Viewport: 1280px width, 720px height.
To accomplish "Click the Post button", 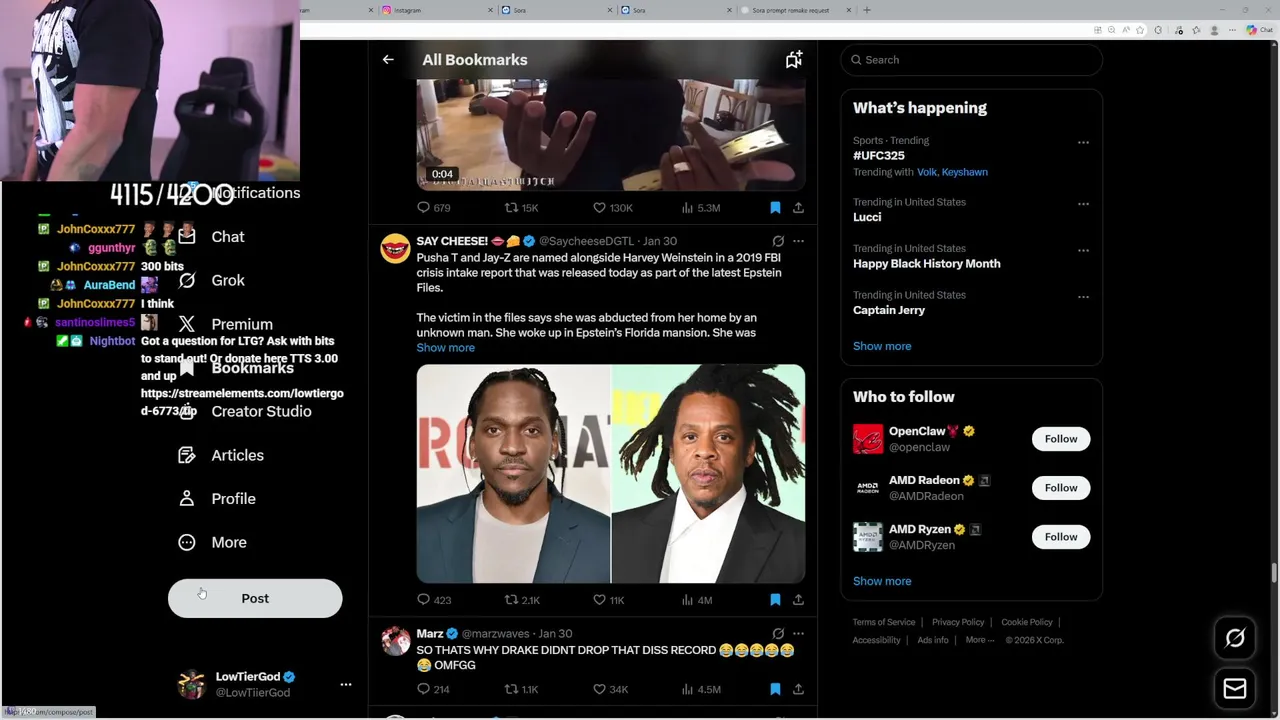I will tap(255, 598).
